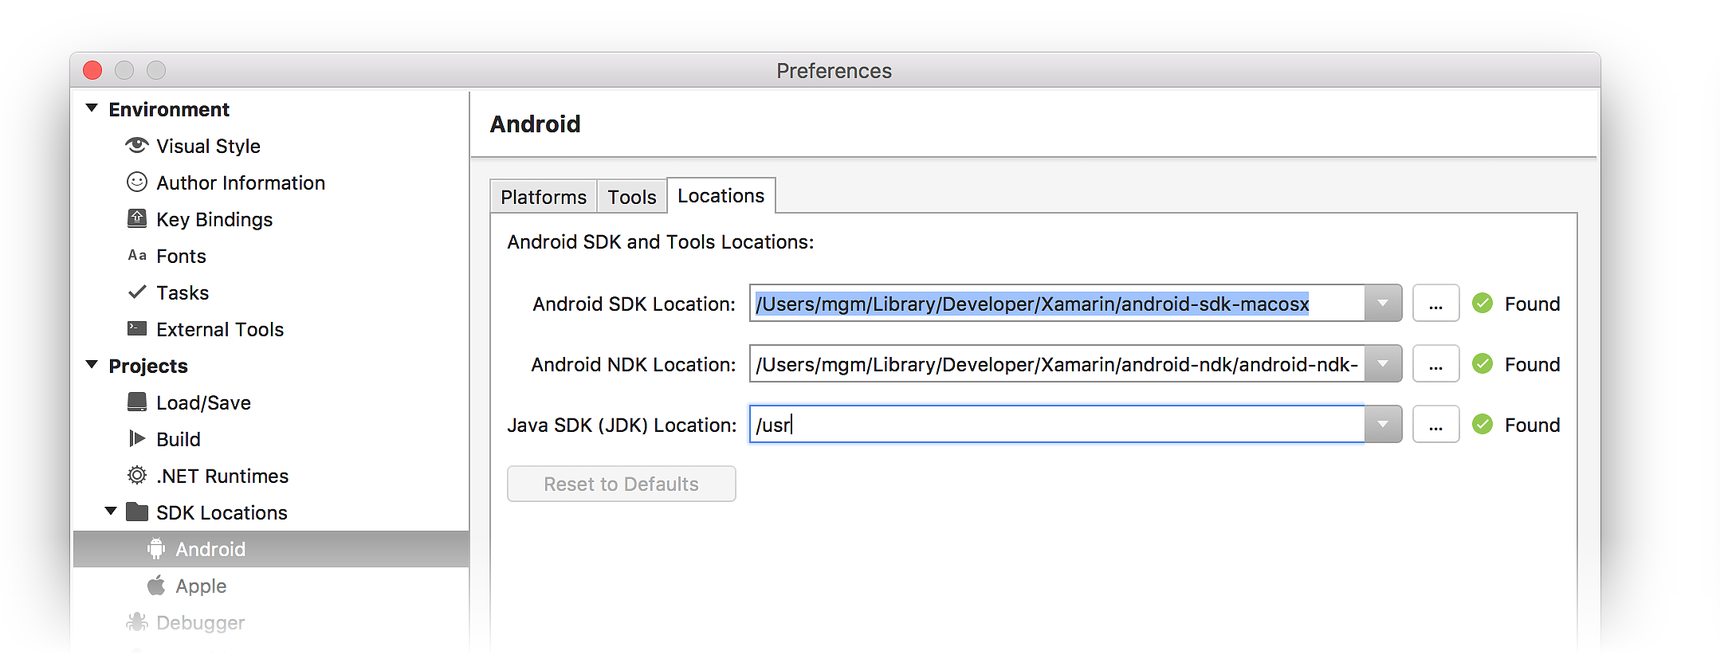Switch to the Tools tab
Image resolution: width=1720 pixels, height=655 pixels.
point(631,197)
